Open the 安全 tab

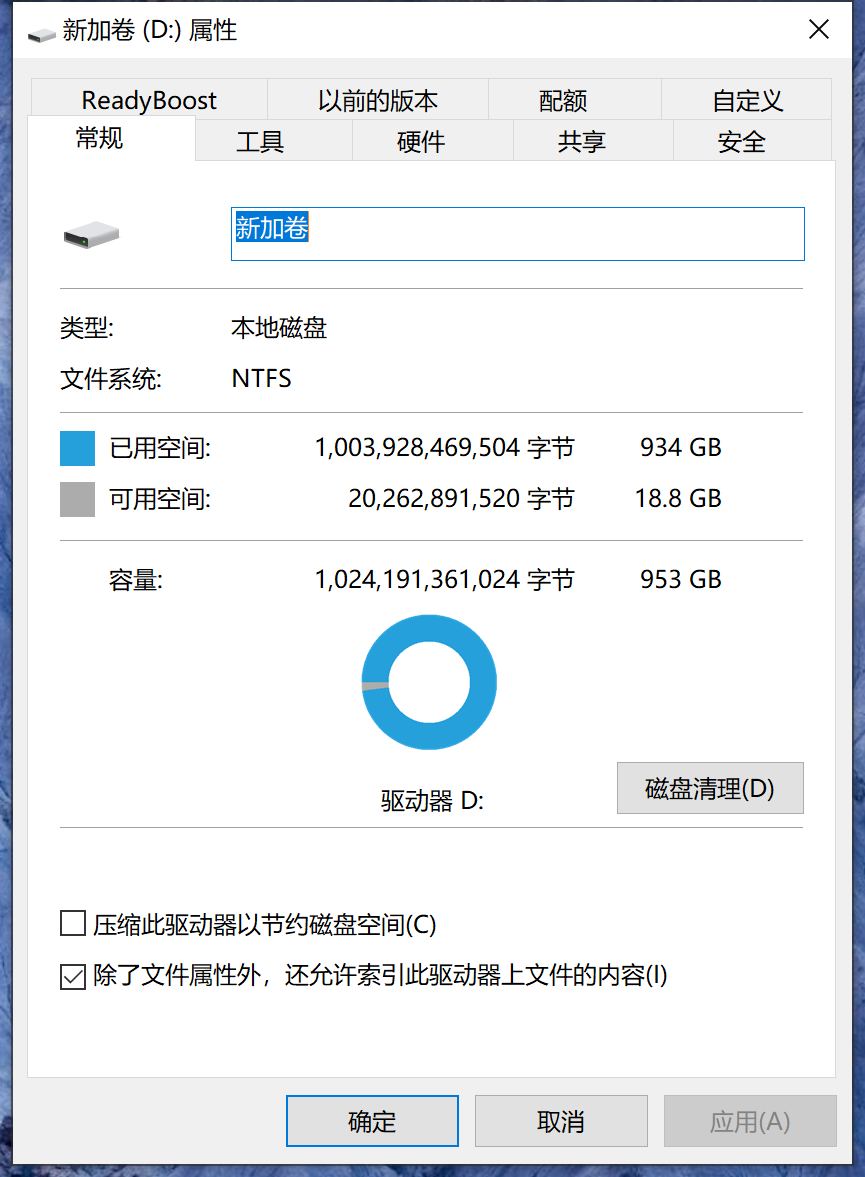(x=741, y=142)
